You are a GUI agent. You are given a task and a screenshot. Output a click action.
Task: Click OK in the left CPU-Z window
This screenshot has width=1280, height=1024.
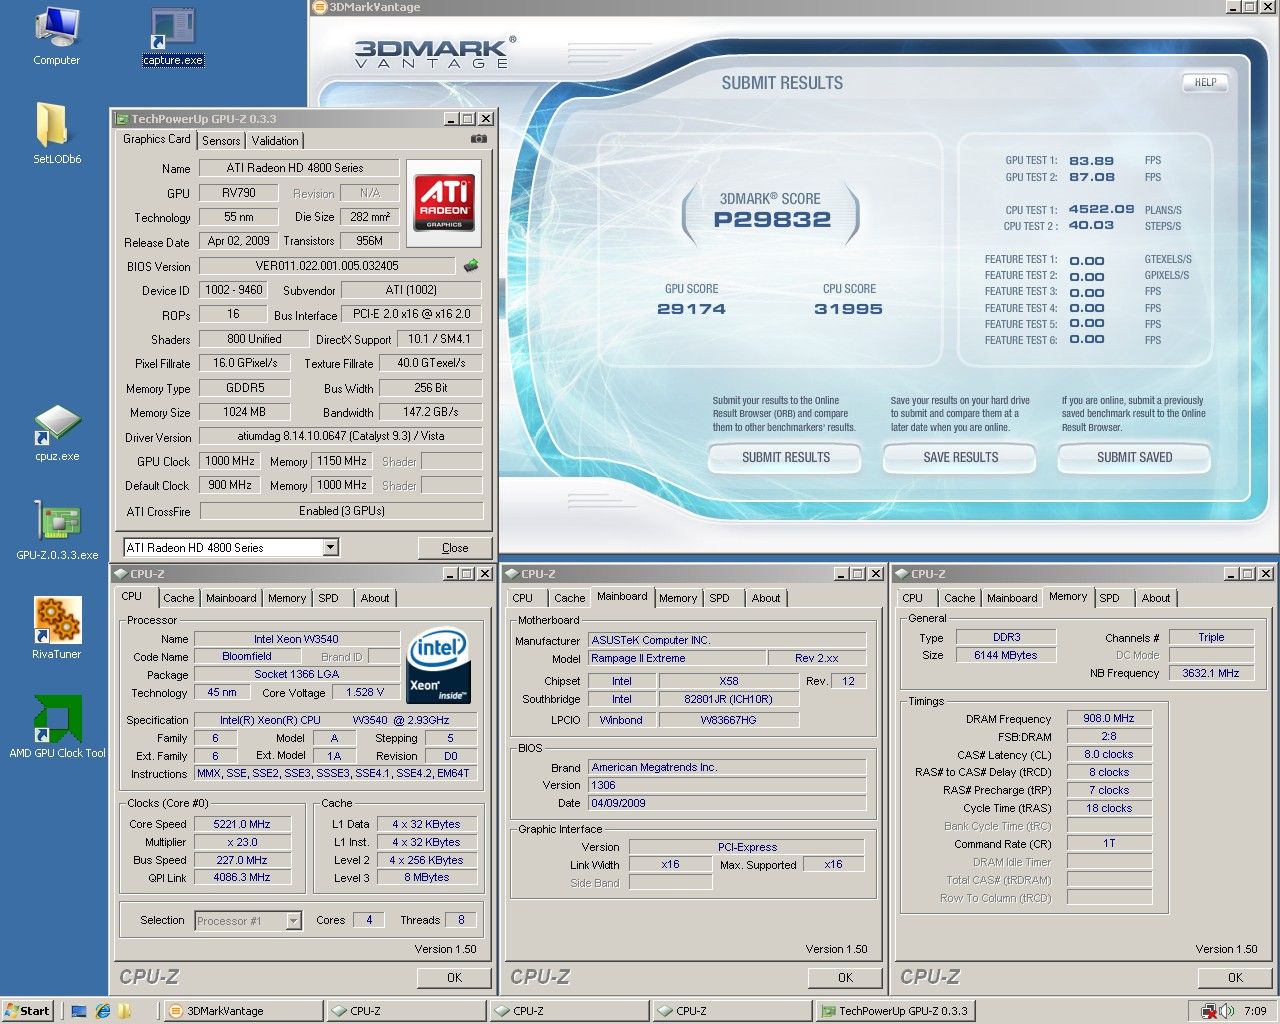[x=454, y=977]
